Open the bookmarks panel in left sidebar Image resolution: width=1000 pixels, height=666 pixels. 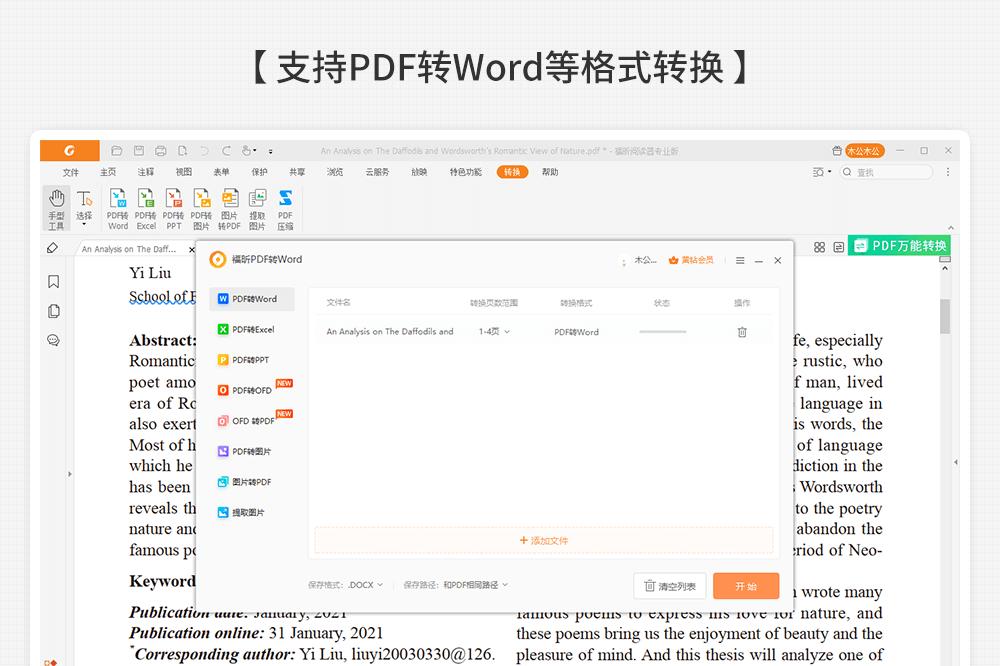[x=54, y=281]
